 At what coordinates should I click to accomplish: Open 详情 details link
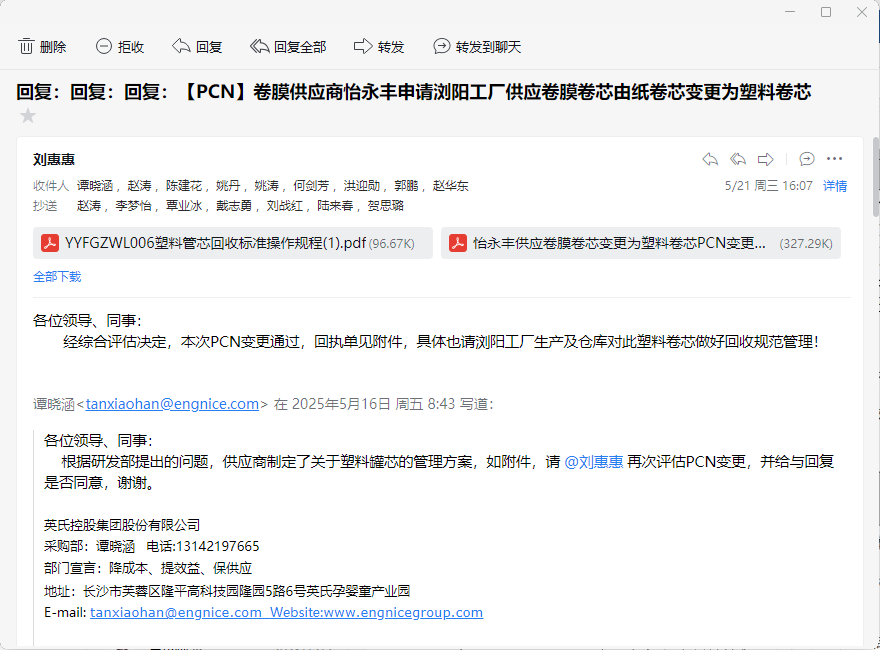coord(835,186)
